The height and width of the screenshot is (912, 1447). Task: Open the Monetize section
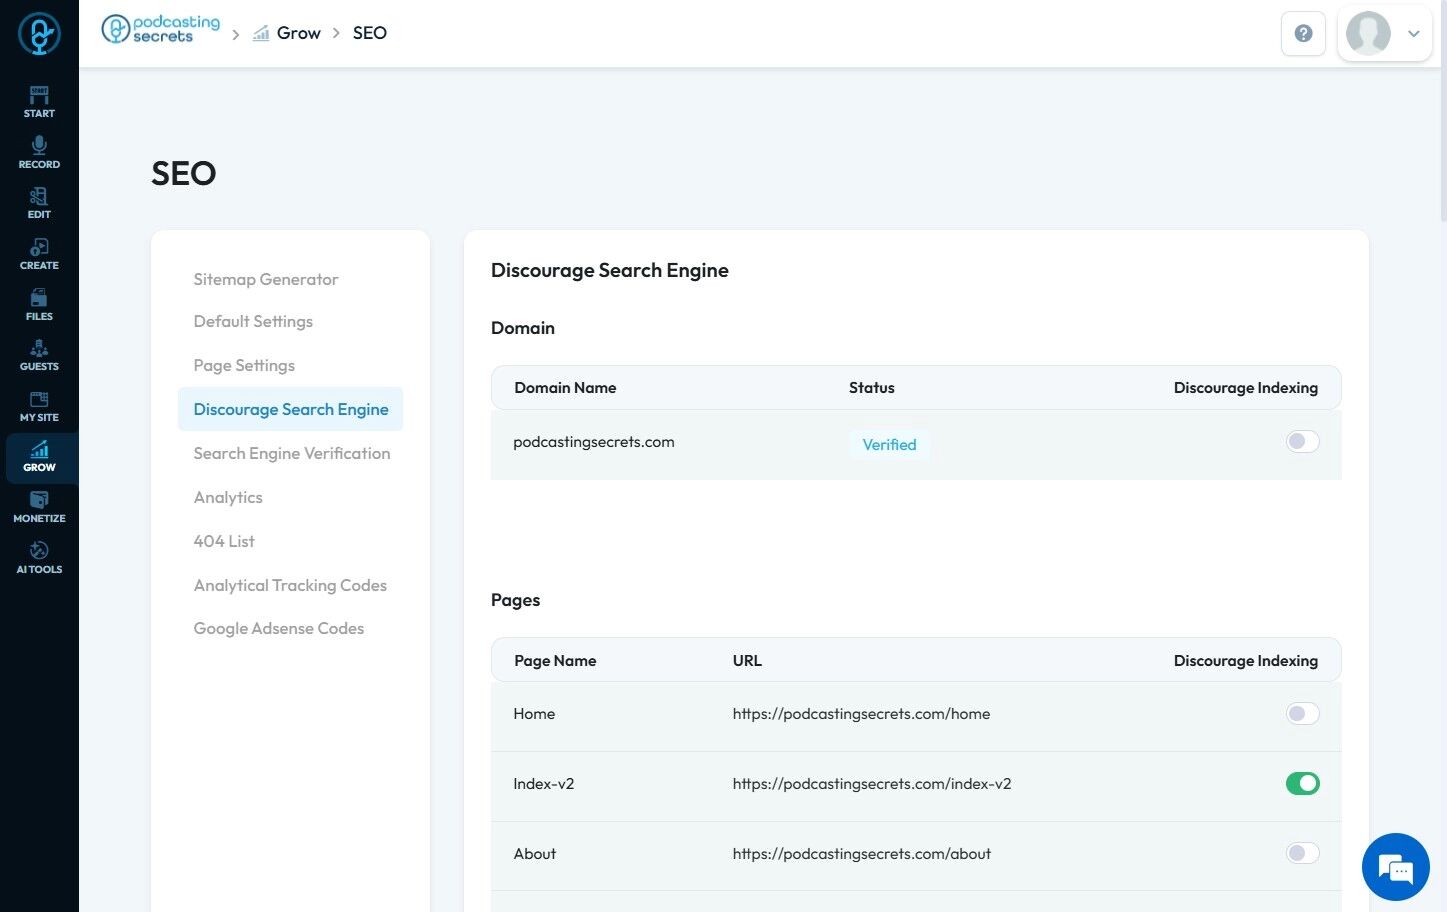39,507
